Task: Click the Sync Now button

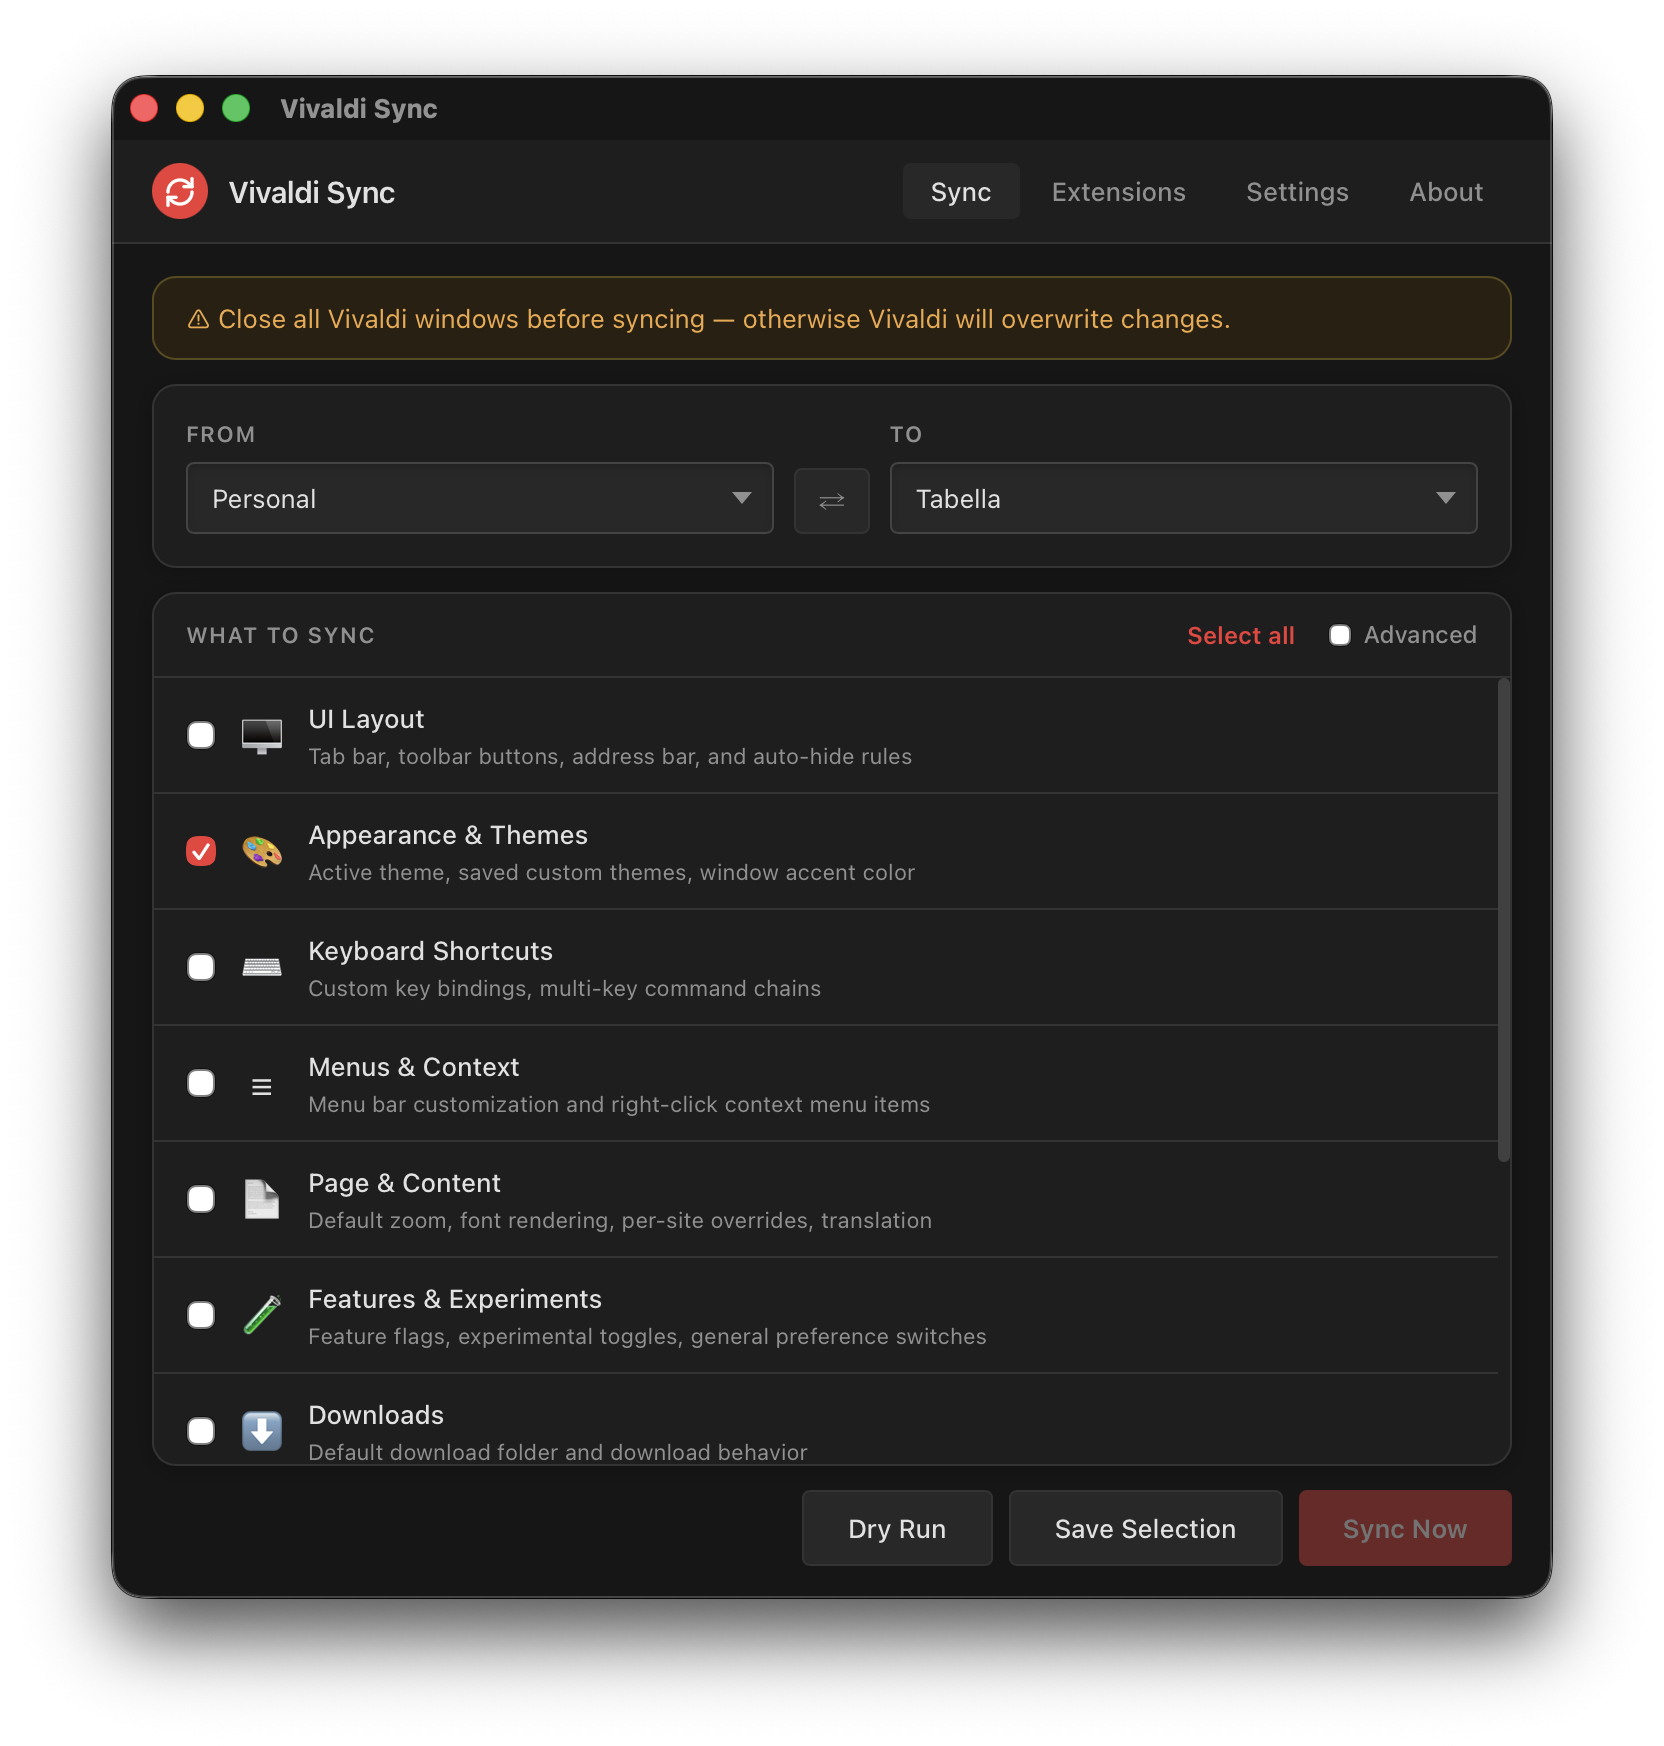Action: click(1405, 1528)
